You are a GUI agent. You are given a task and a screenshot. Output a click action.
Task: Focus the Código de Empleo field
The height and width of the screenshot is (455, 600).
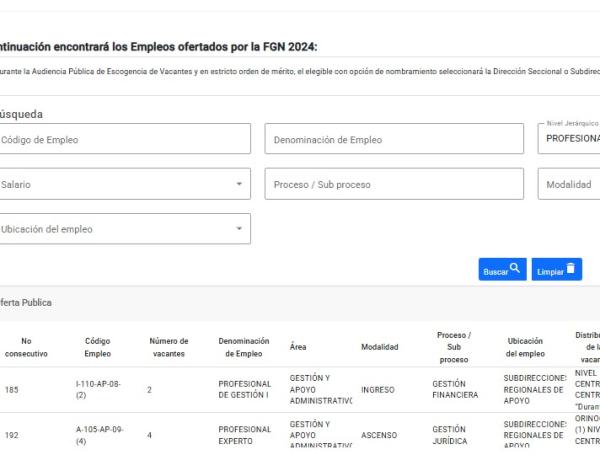[124, 139]
